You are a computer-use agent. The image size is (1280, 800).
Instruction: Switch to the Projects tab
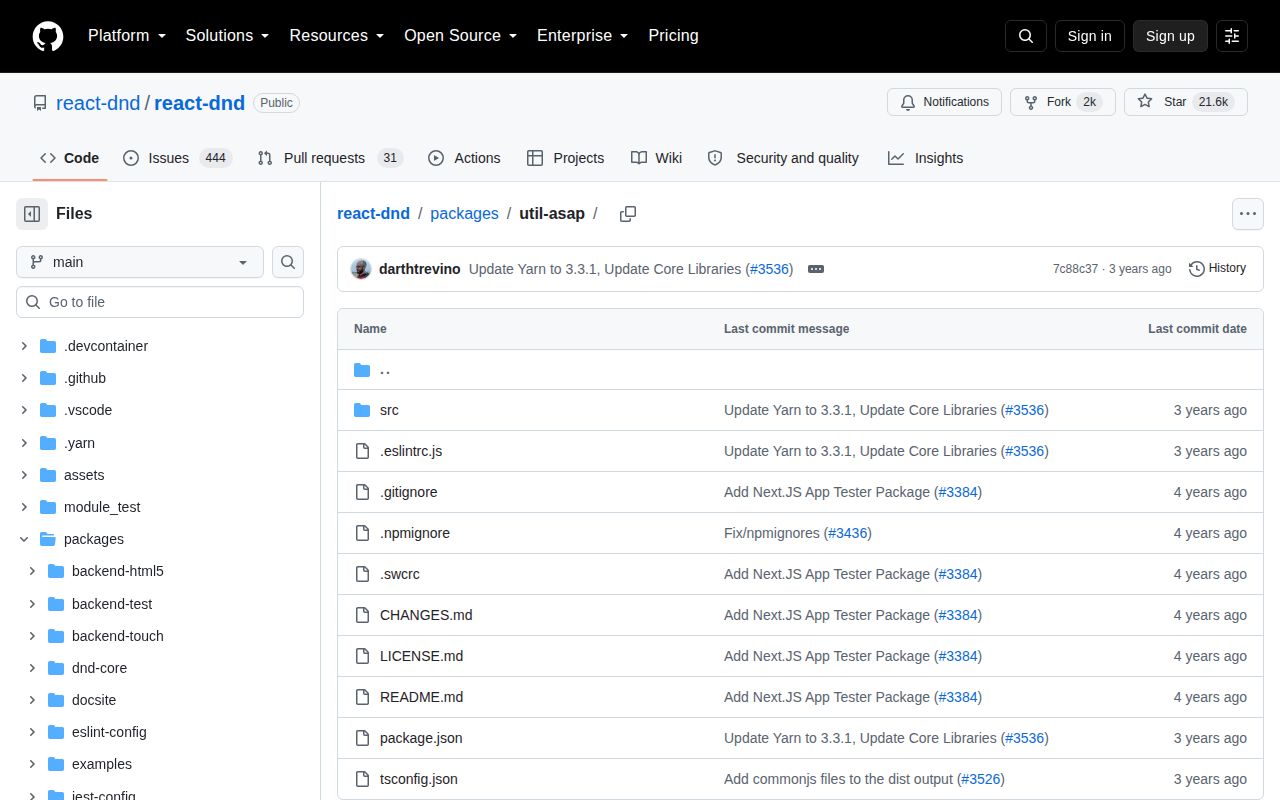566,158
